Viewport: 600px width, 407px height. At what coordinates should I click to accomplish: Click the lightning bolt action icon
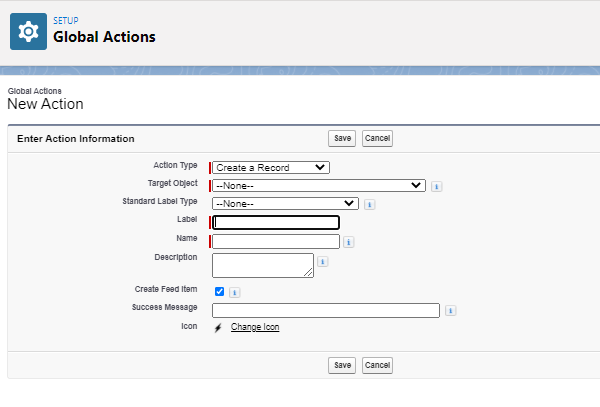[x=218, y=327]
